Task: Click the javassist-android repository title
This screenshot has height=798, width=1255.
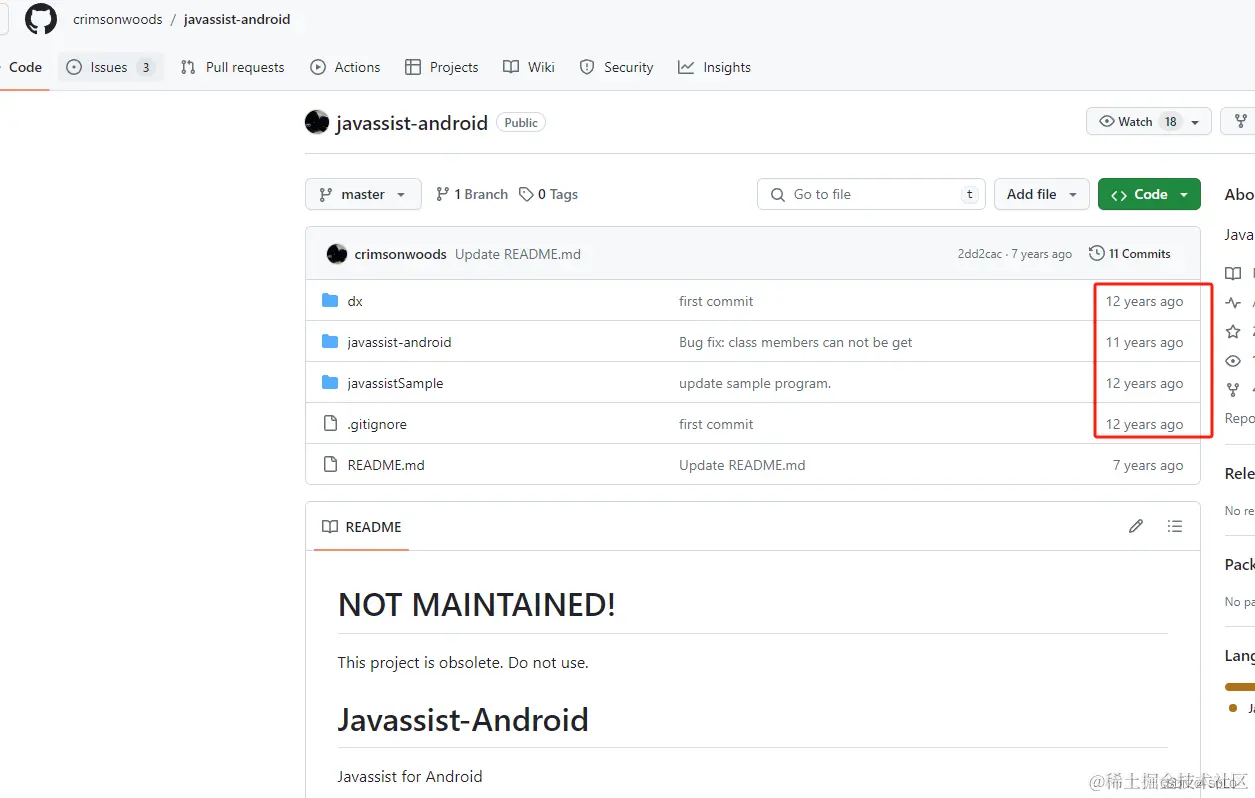Action: [412, 123]
